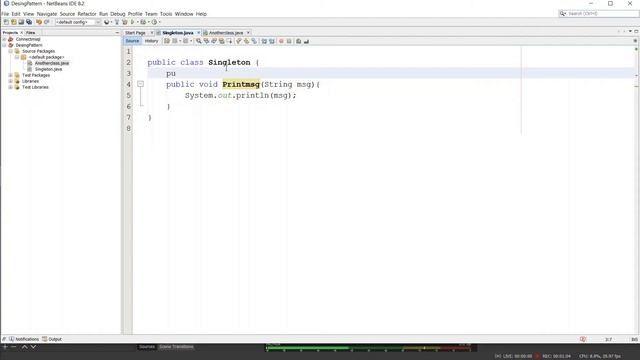Toggle Bookmark in editor toolbar
Image resolution: width=640 pixels, height=360 pixels.
click(x=254, y=41)
